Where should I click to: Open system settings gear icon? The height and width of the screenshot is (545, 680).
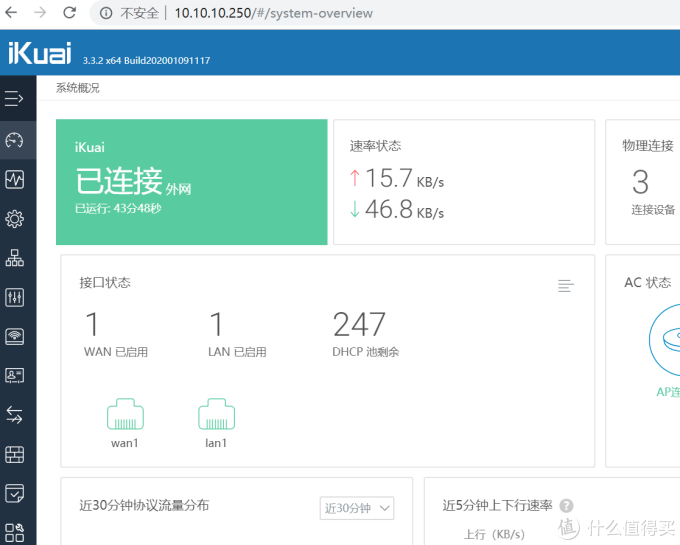pyautogui.click(x=14, y=219)
